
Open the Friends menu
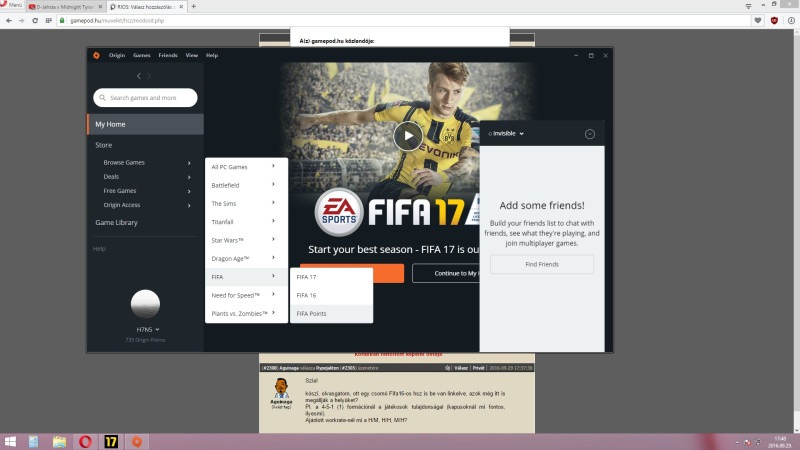coord(168,55)
